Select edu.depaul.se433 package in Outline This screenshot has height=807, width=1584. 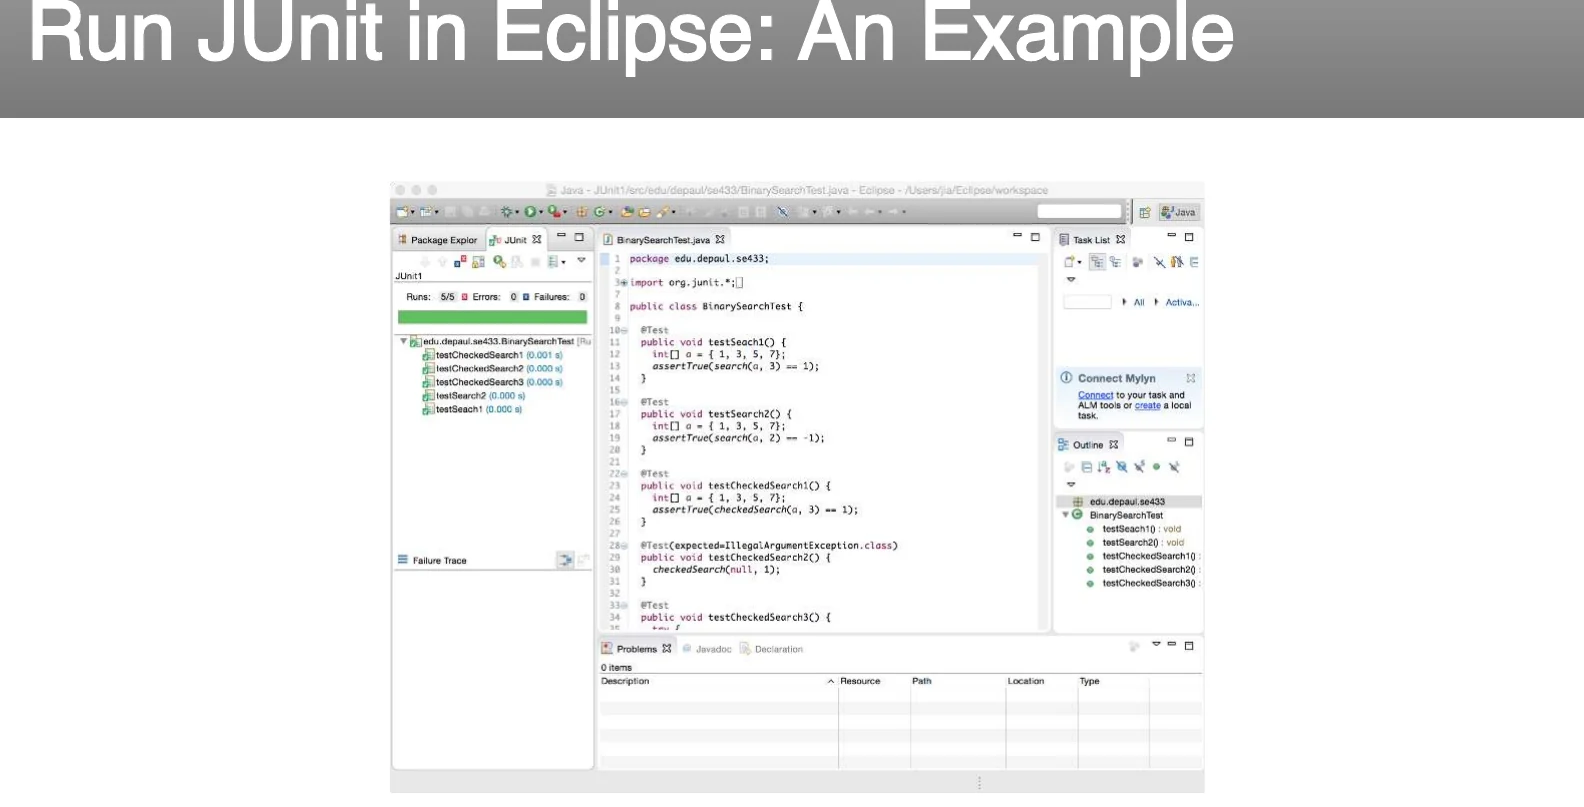click(1128, 501)
